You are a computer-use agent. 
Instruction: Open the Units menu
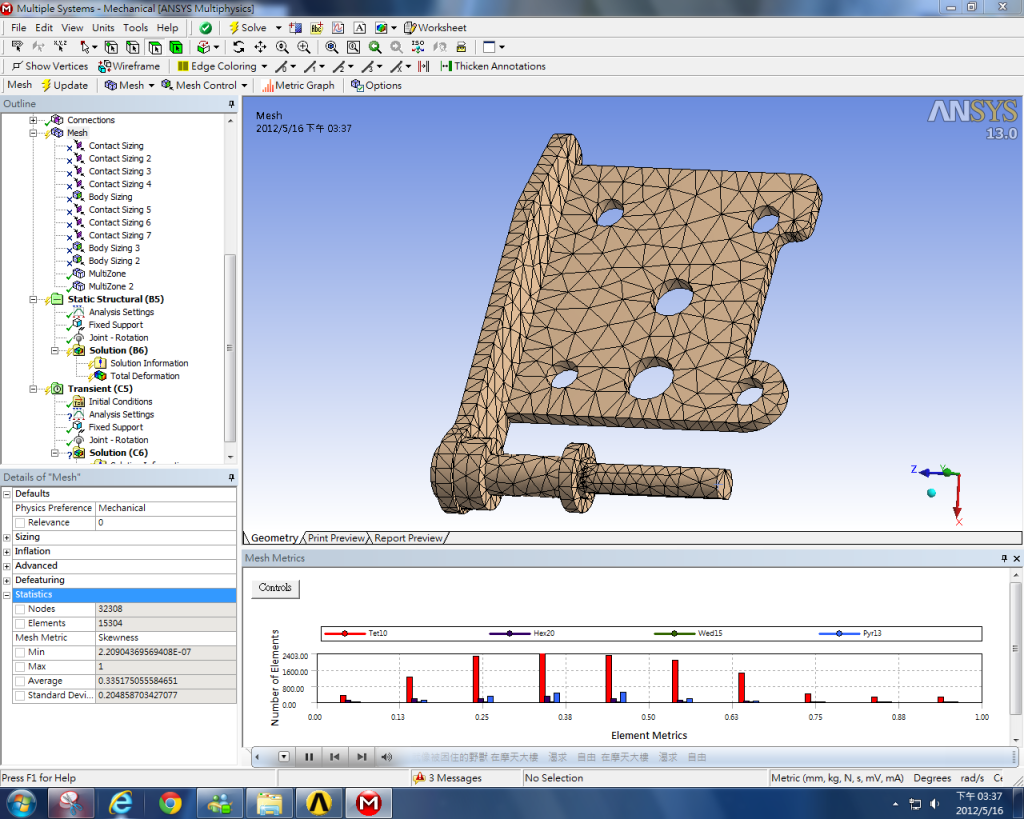click(x=102, y=28)
